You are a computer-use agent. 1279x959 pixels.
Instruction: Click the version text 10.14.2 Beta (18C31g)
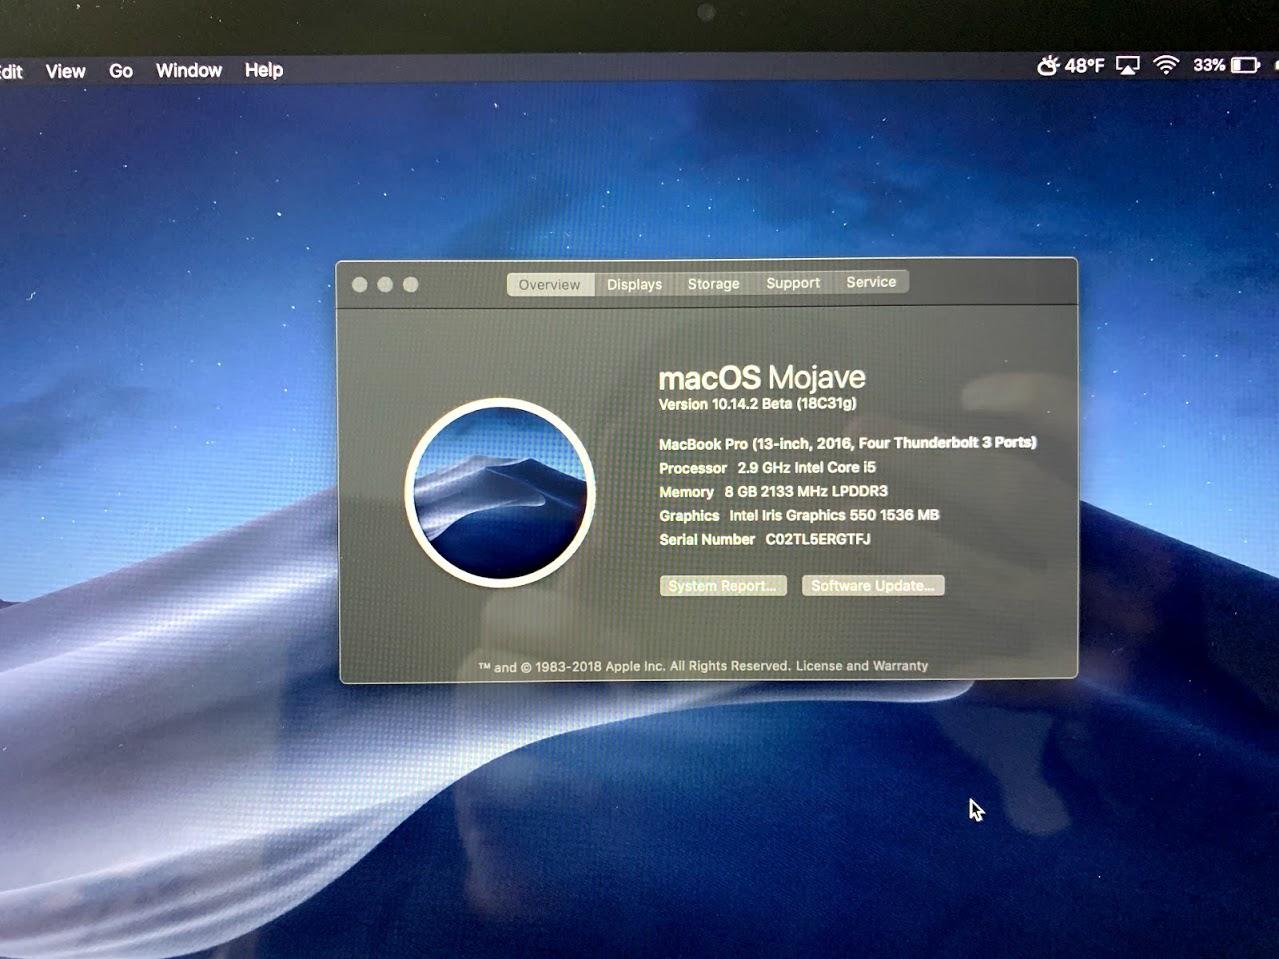coord(785,404)
